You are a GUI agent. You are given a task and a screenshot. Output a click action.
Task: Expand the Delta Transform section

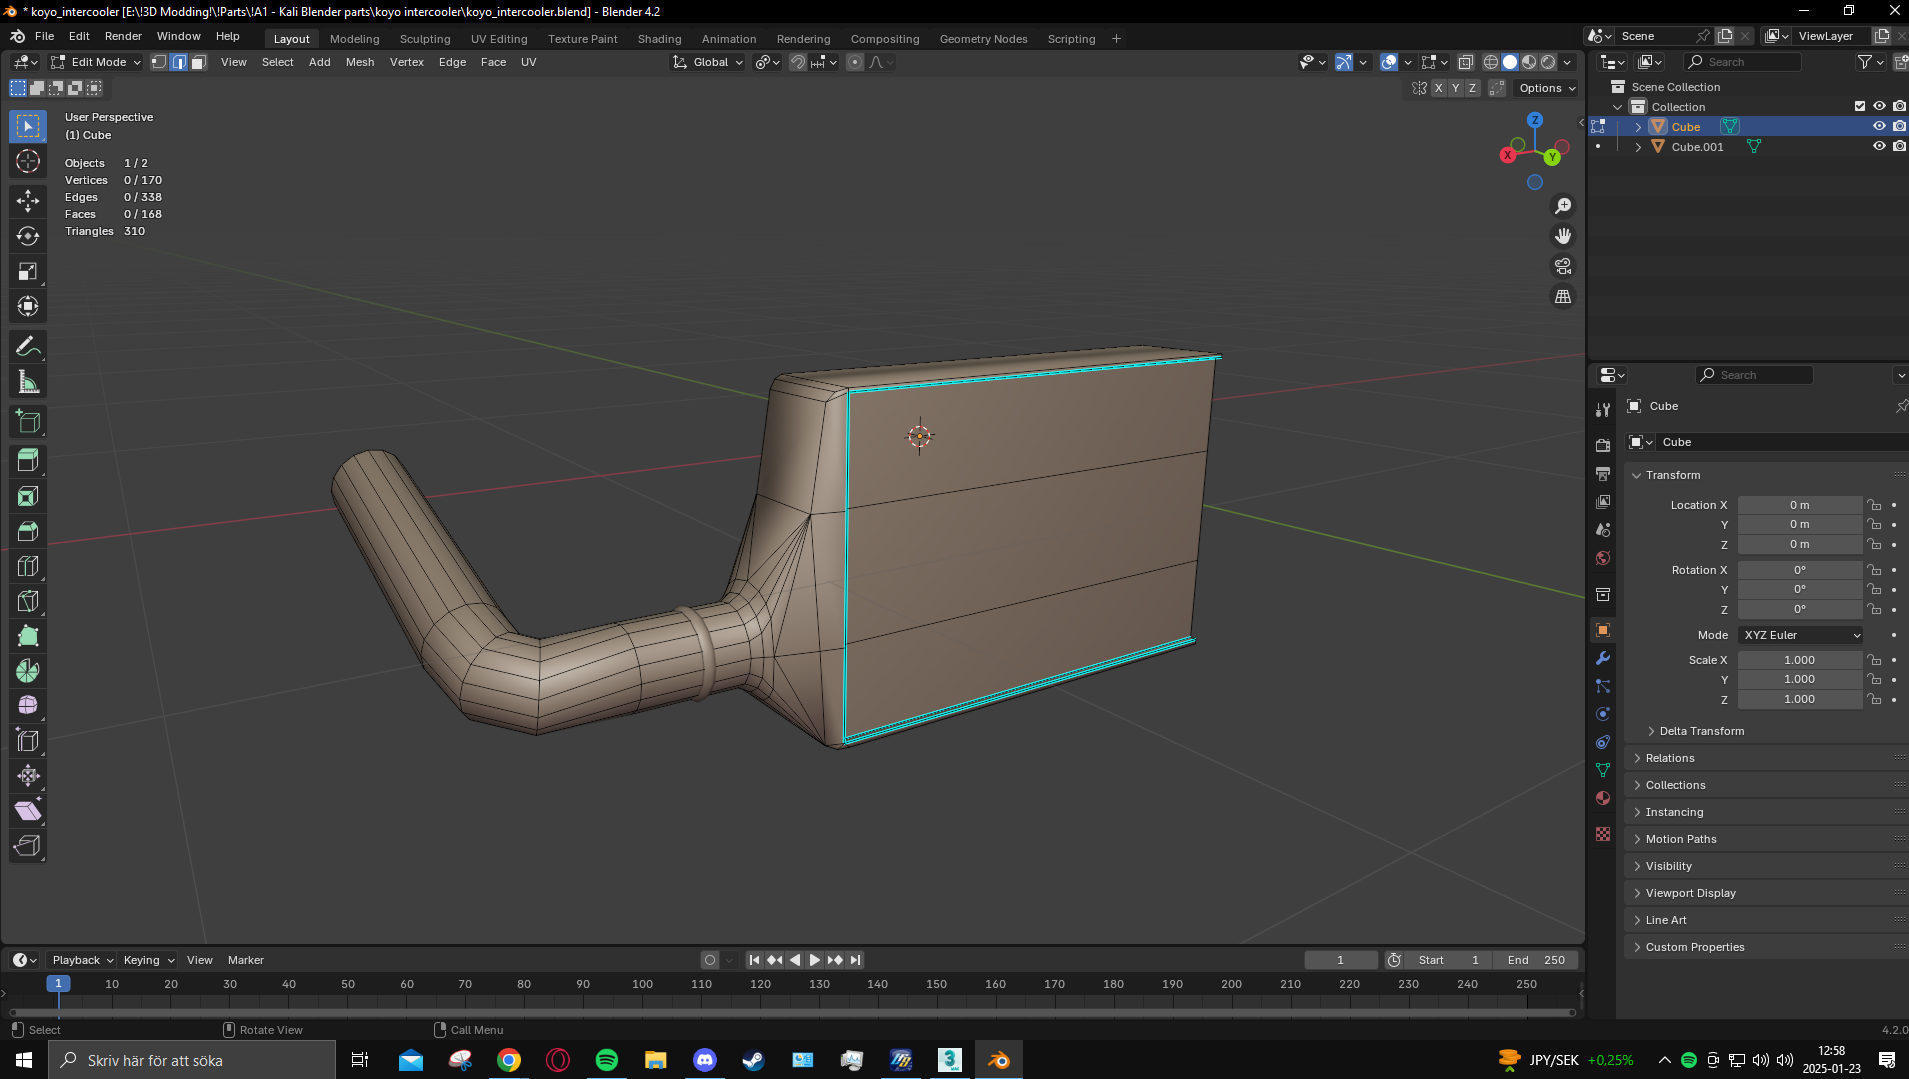1701,731
